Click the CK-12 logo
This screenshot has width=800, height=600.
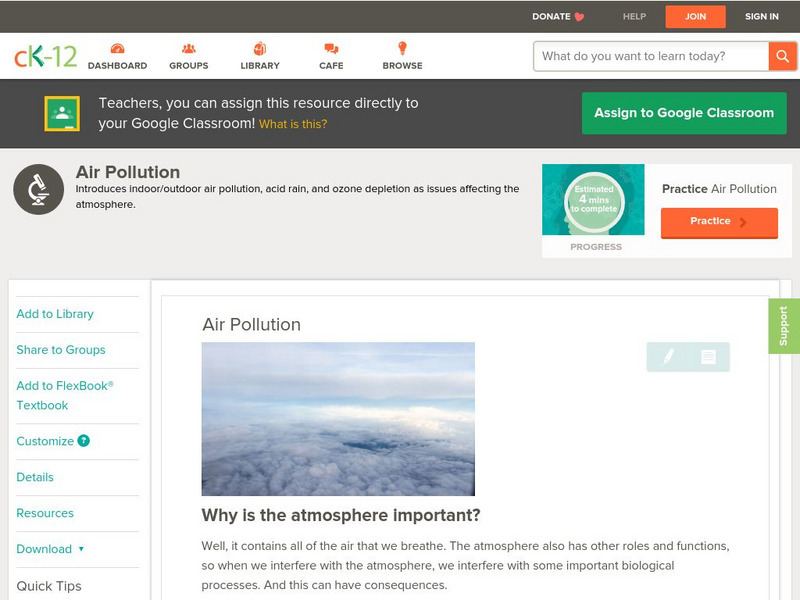point(45,56)
